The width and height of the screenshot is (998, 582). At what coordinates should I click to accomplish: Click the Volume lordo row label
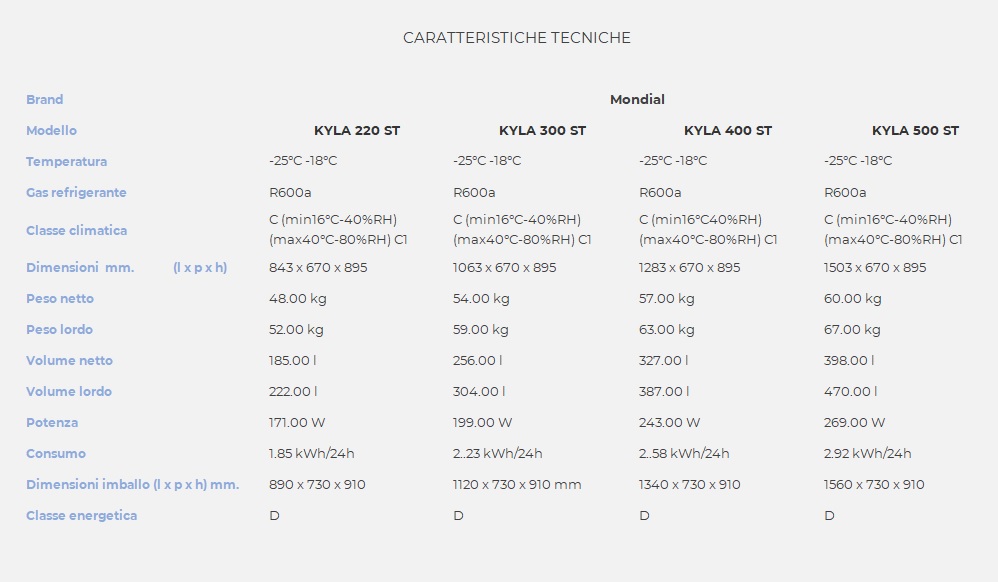click(69, 392)
